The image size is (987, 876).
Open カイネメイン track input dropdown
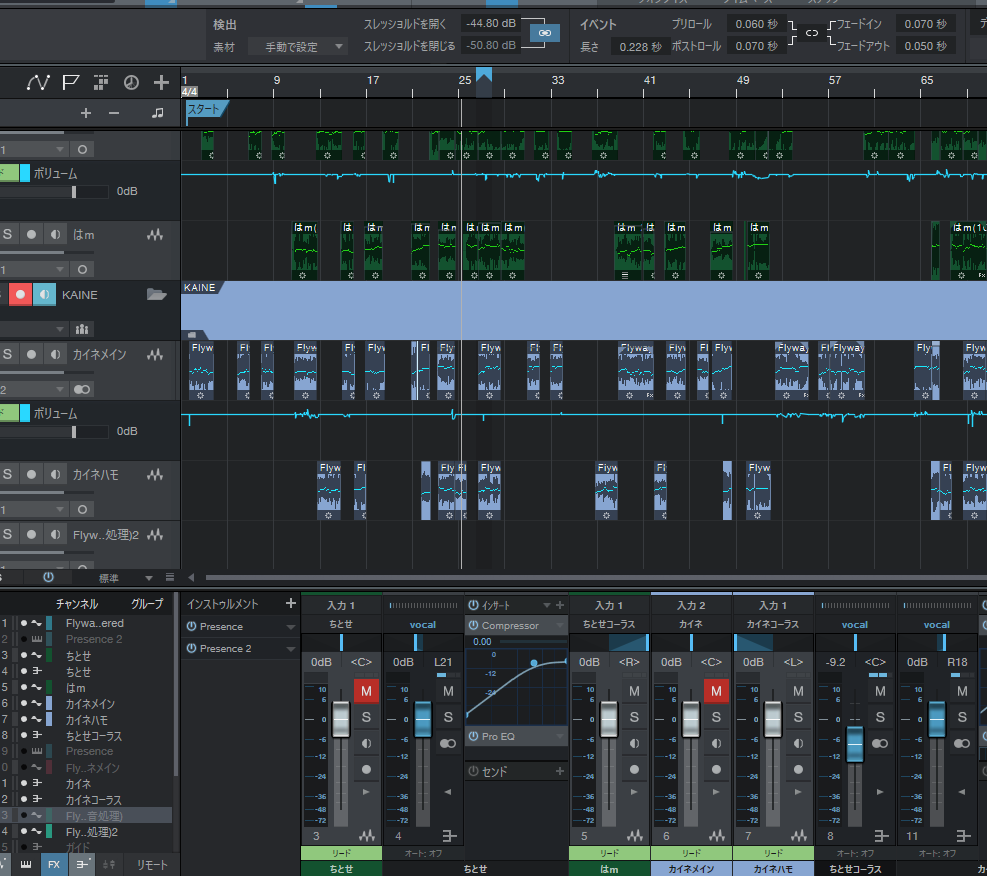(x=35, y=390)
